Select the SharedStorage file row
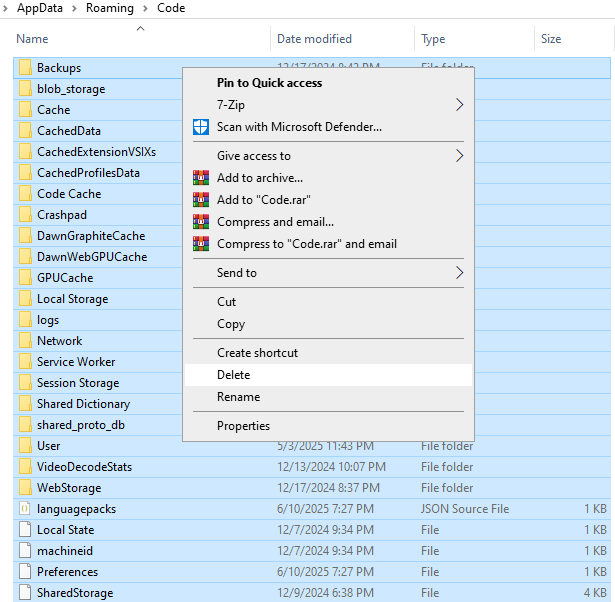Viewport: 615px width, 602px height. coord(75,593)
